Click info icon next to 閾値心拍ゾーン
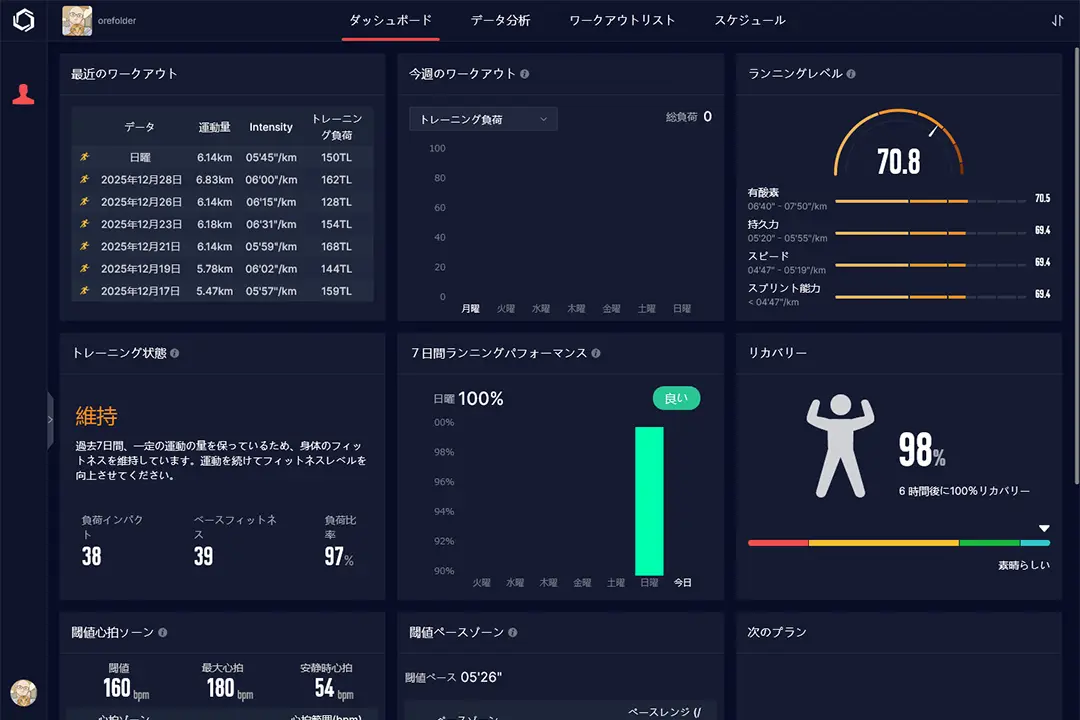This screenshot has width=1080, height=720. coord(163,632)
